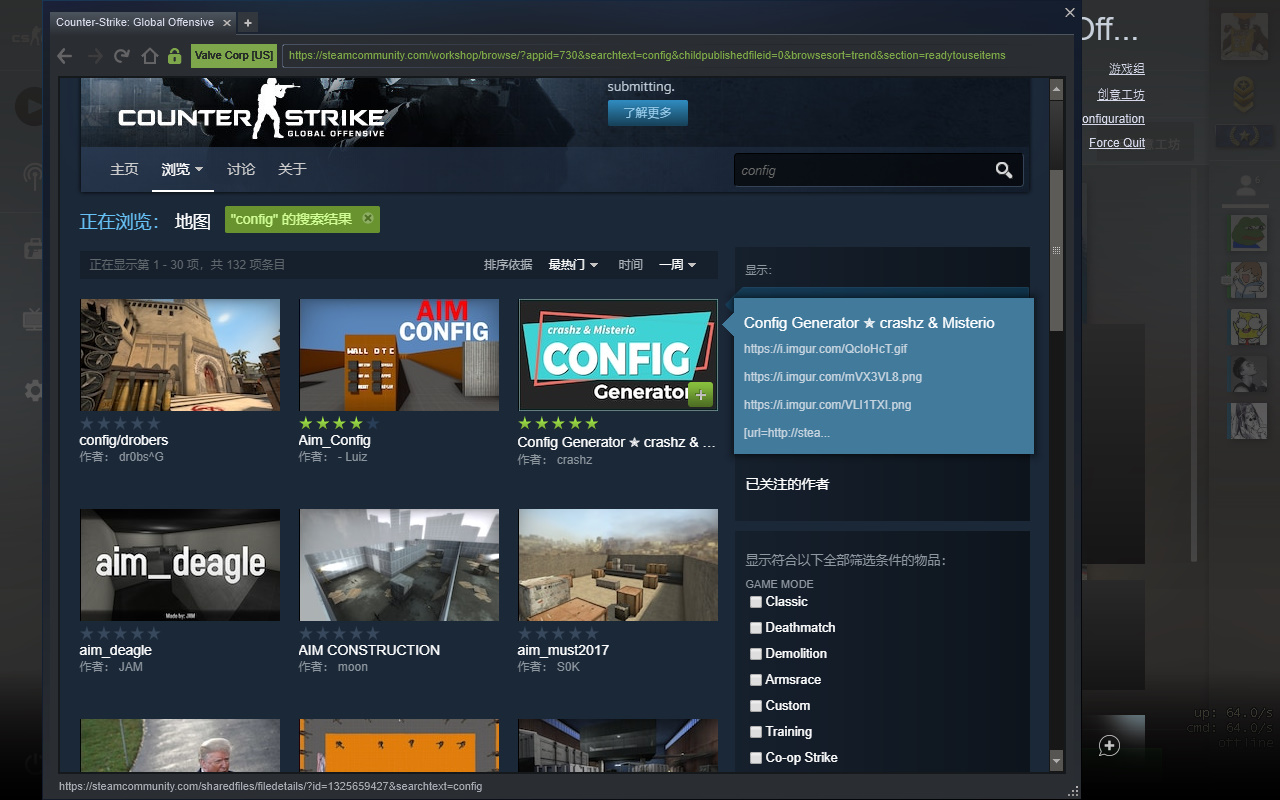This screenshot has width=1280, height=800.
Task: Open the AIM CONSTRUCTION thumbnail
Action: pyautogui.click(x=399, y=565)
